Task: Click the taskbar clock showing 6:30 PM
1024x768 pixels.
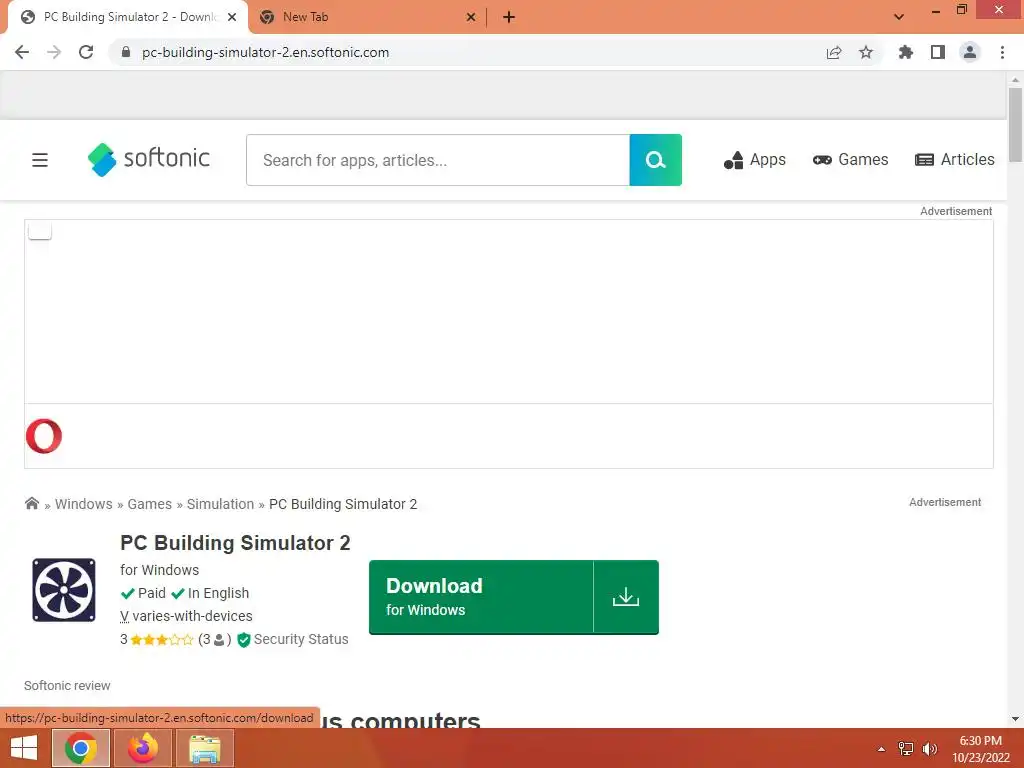Action: pos(980,749)
